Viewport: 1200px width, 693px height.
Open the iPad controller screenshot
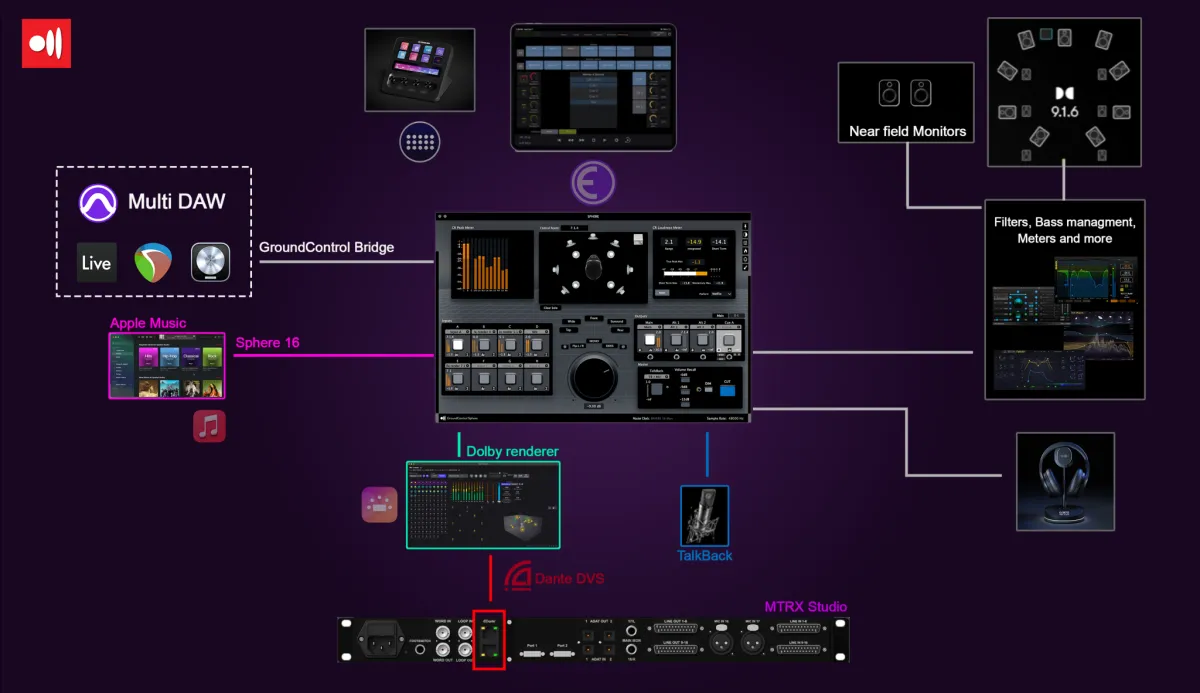click(594, 87)
